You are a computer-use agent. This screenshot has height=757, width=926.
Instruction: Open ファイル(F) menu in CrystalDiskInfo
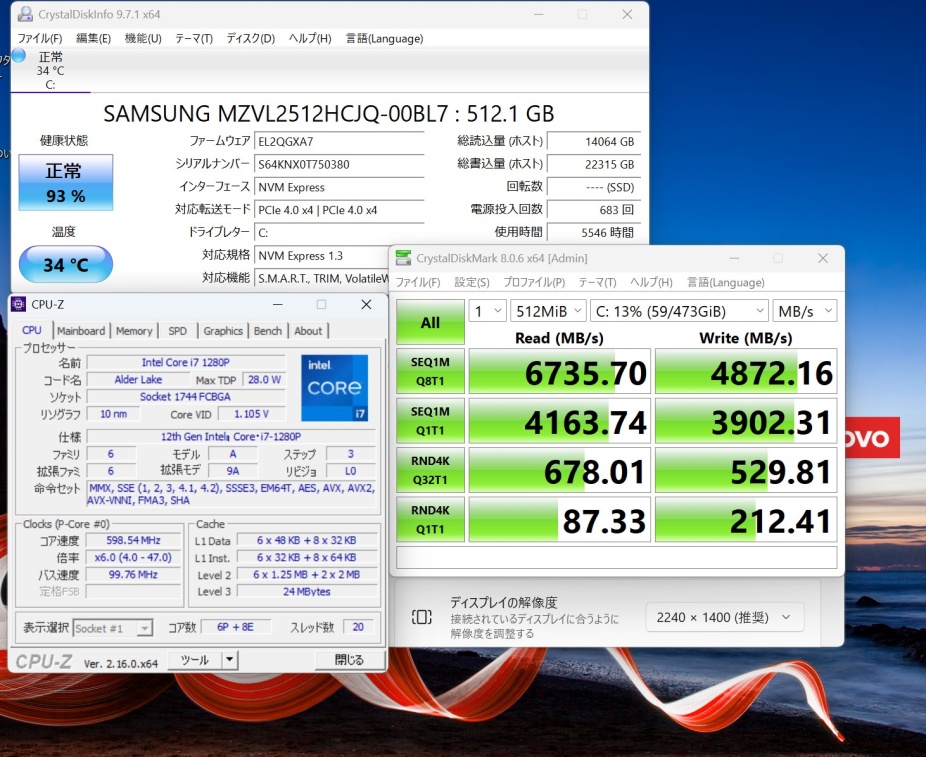coord(40,38)
